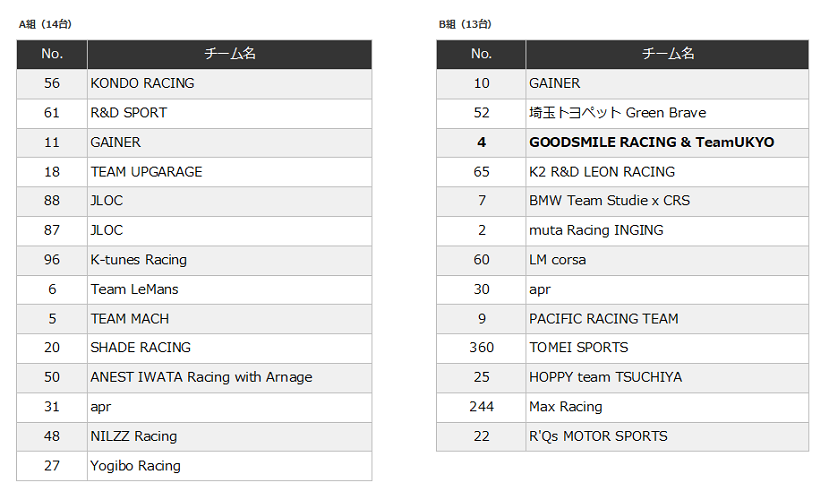829x500 pixels.
Task: Click NILZZ Racing in Group A
Action: [133, 436]
